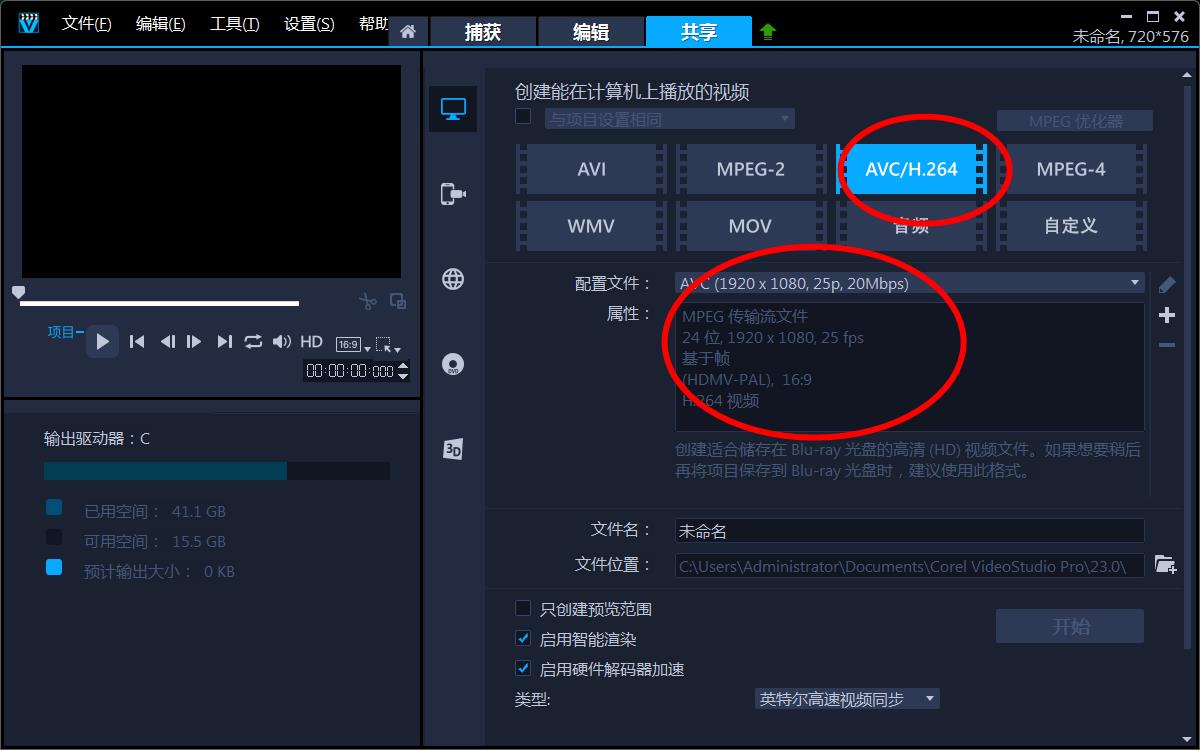This screenshot has width=1200, height=750.
Task: Click the 开始 start button
Action: click(1070, 626)
